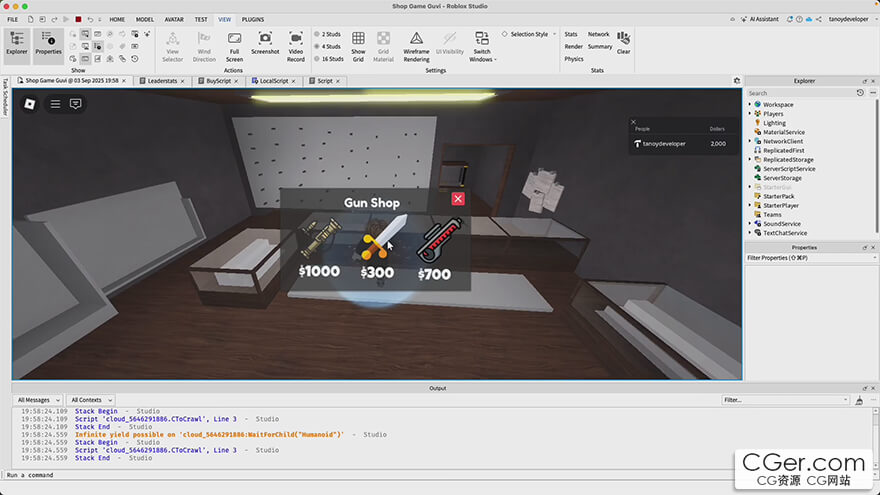Expand the ReplicatedStorage node
The height and width of the screenshot is (495, 880).
click(x=750, y=159)
